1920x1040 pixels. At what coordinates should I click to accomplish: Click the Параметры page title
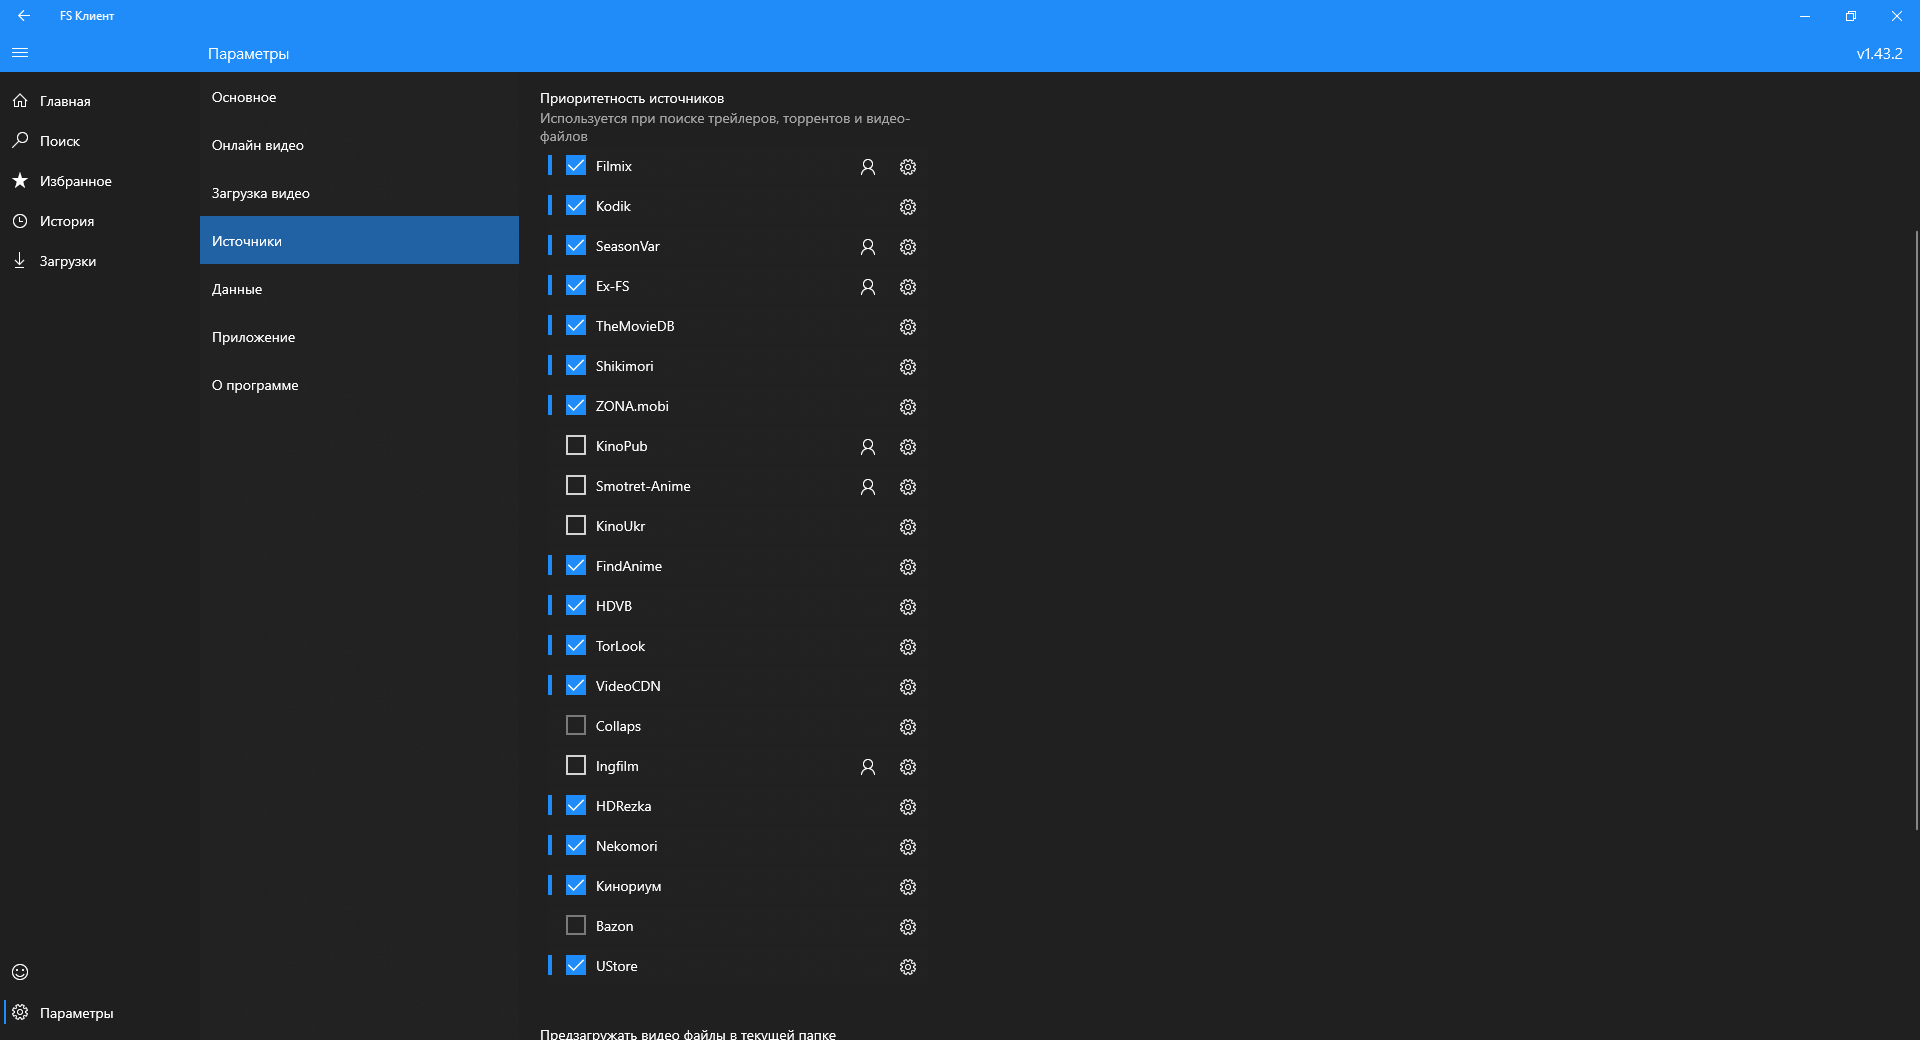click(248, 54)
